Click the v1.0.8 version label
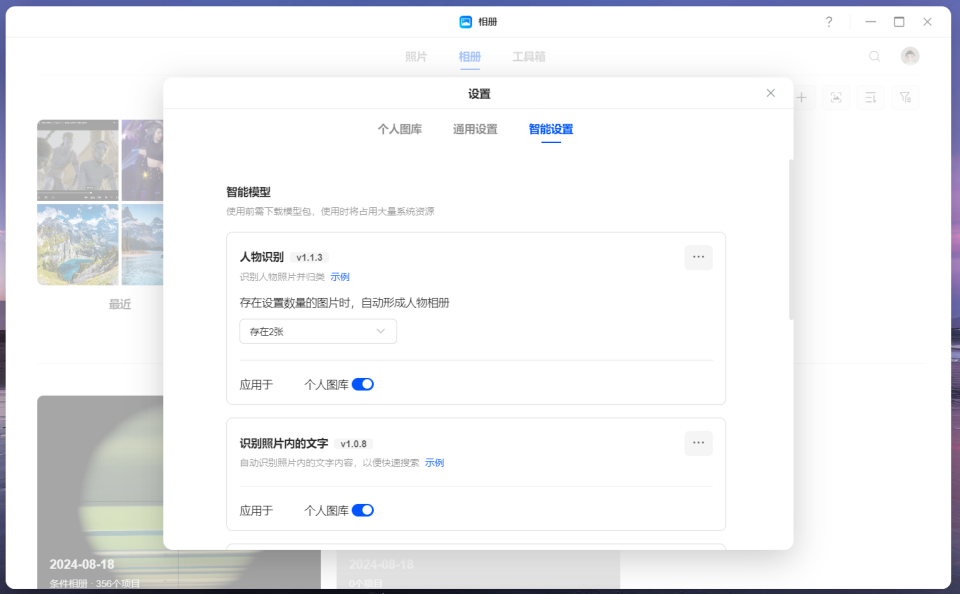Image resolution: width=960 pixels, height=594 pixels. click(354, 443)
